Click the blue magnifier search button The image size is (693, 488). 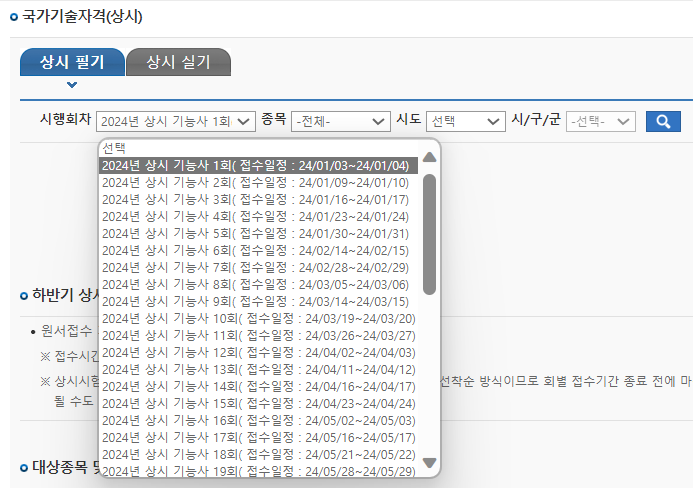coord(663,121)
